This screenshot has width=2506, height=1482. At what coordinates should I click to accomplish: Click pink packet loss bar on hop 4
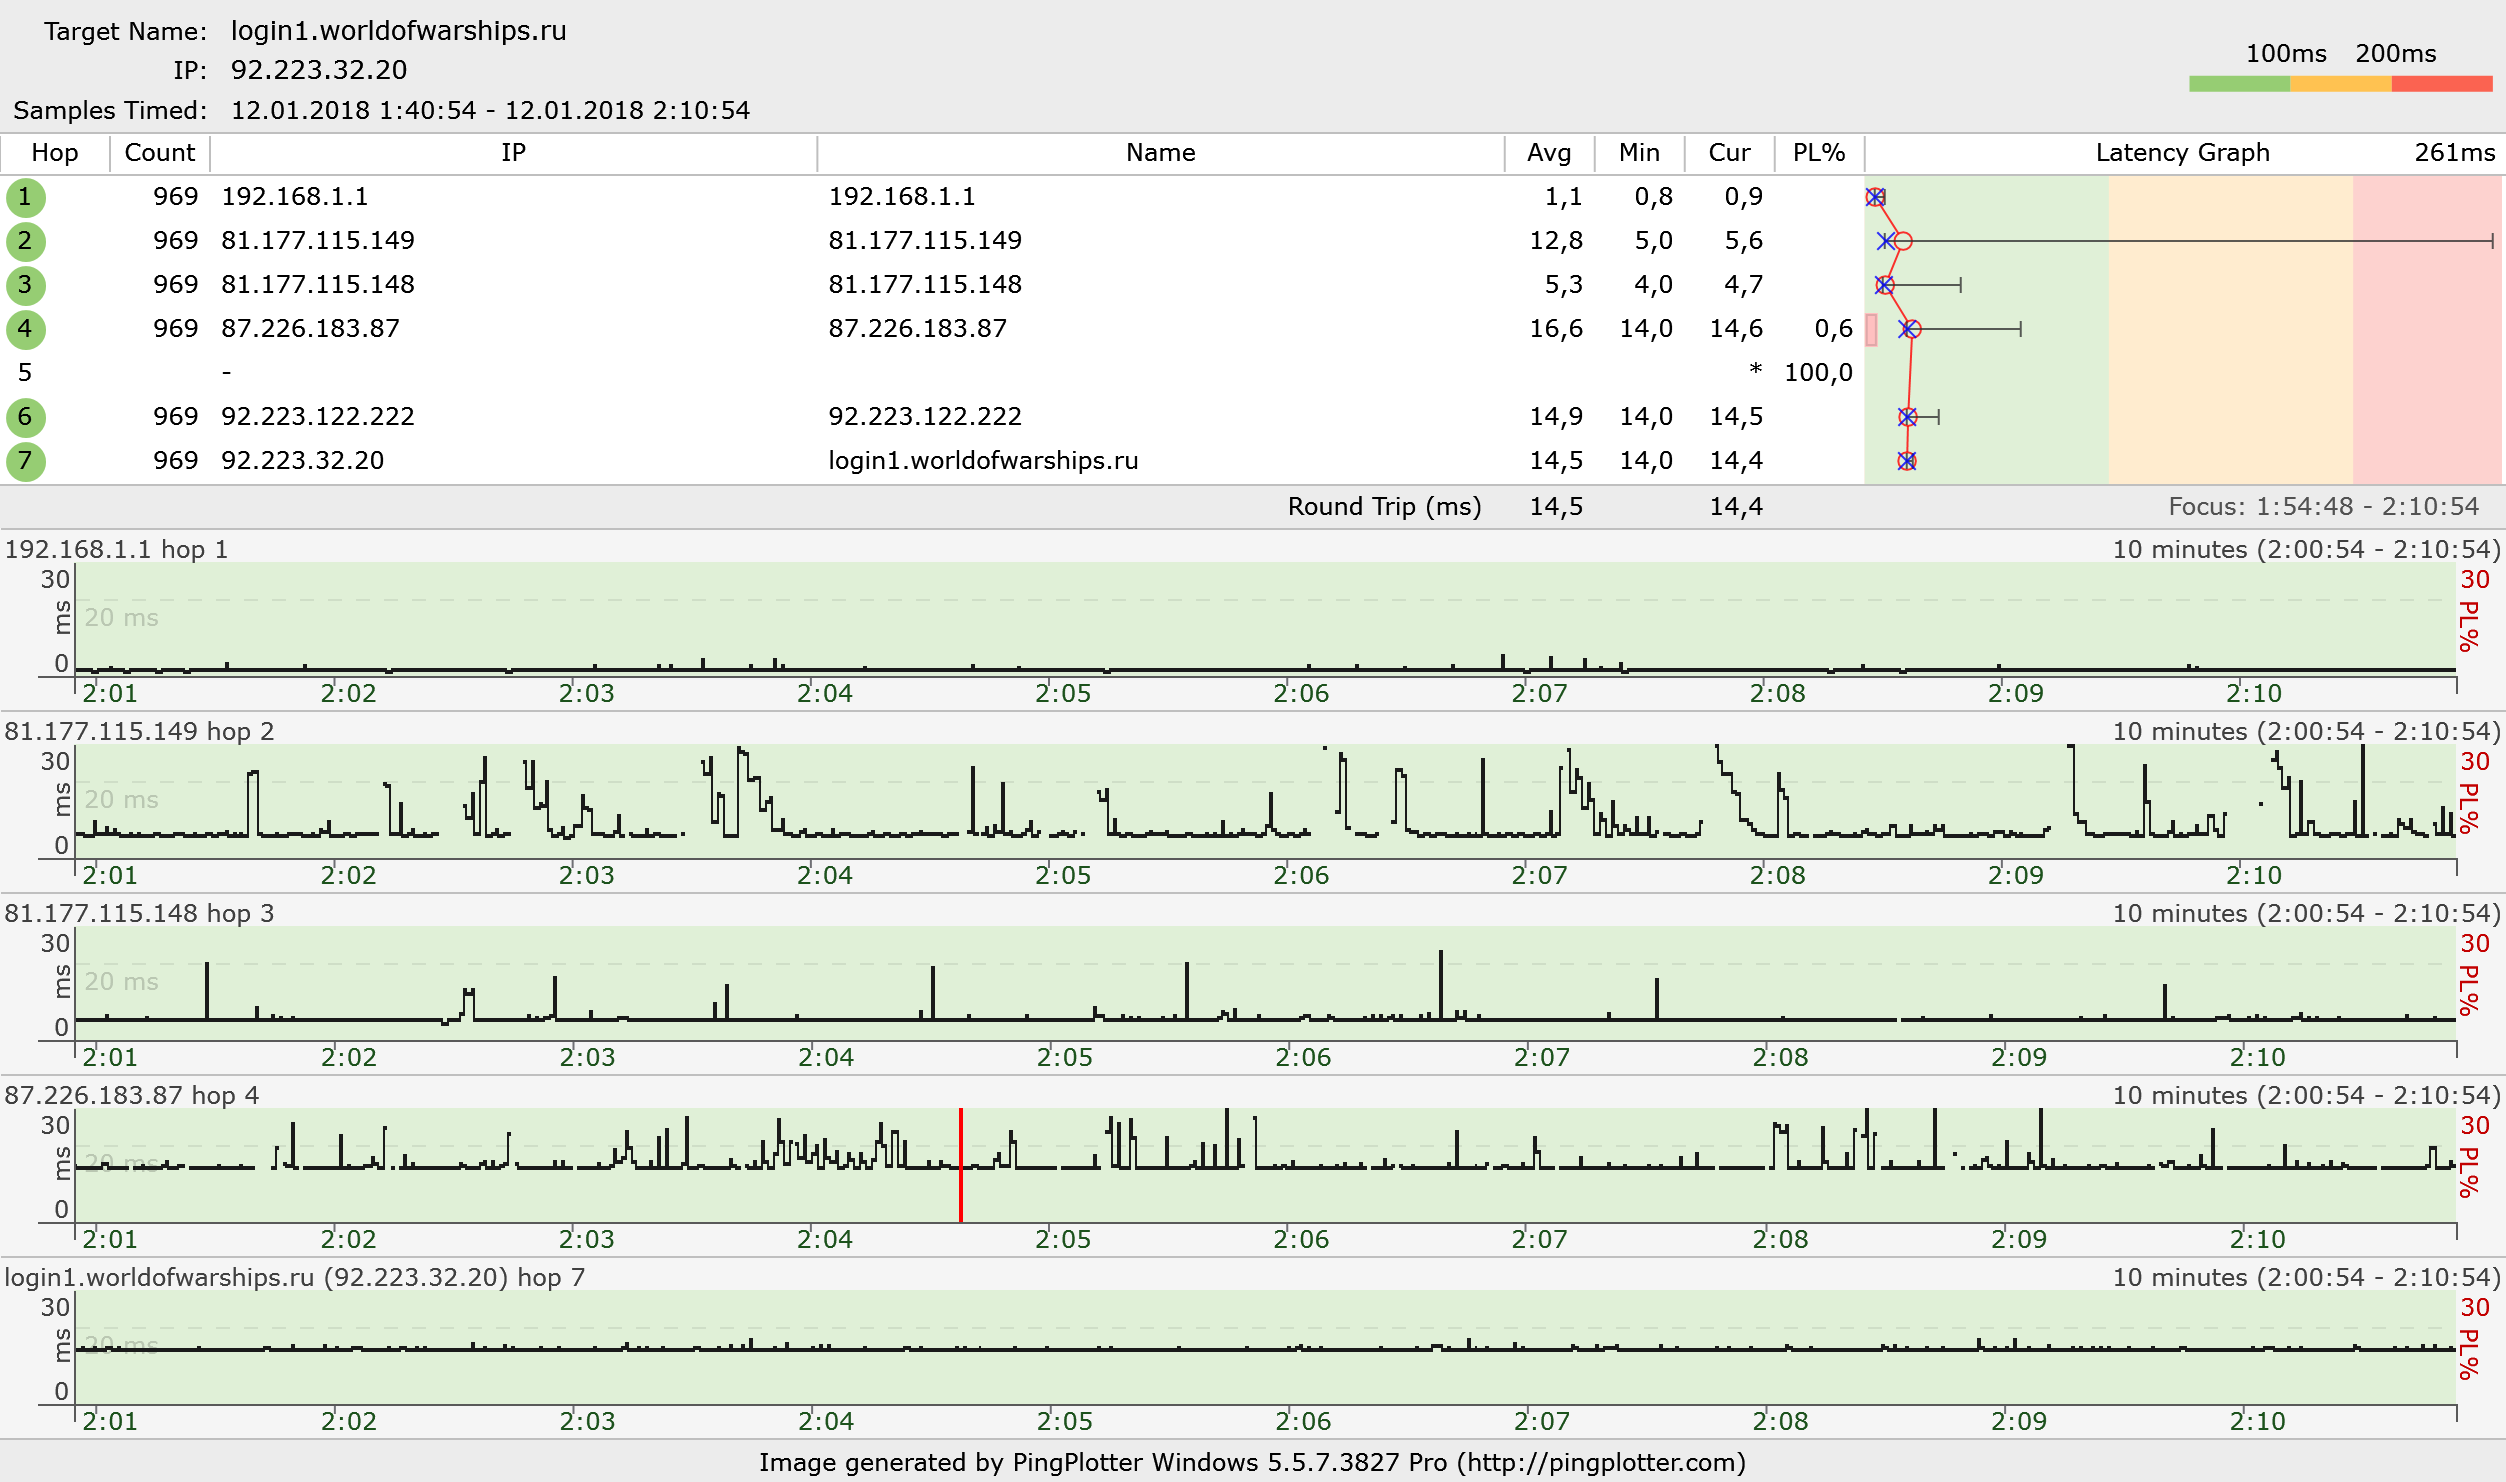(1871, 329)
